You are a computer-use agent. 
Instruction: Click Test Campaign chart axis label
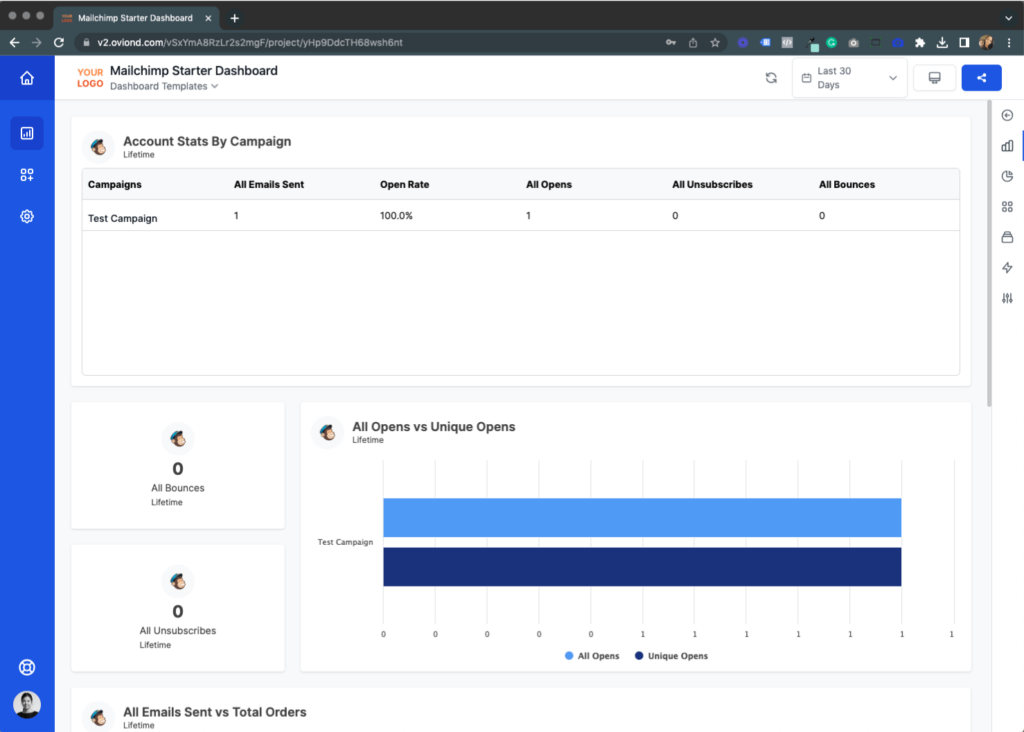coord(345,542)
